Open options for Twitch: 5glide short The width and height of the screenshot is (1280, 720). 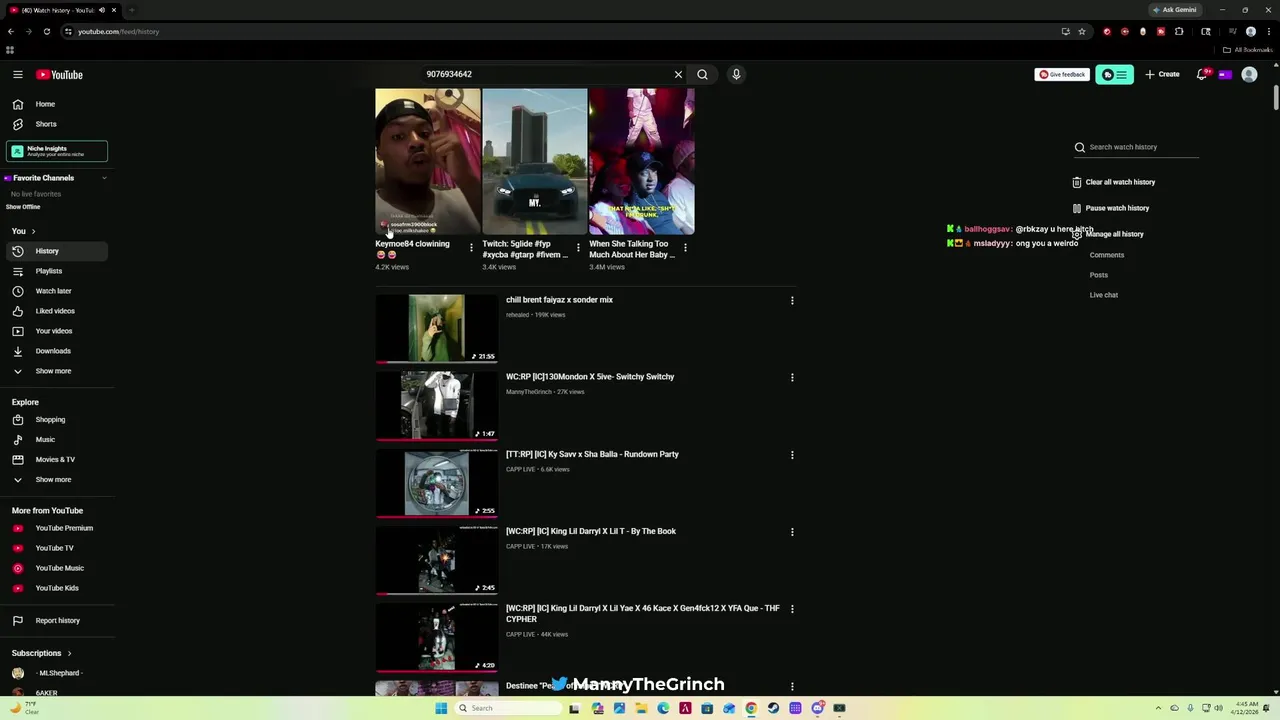click(x=578, y=248)
